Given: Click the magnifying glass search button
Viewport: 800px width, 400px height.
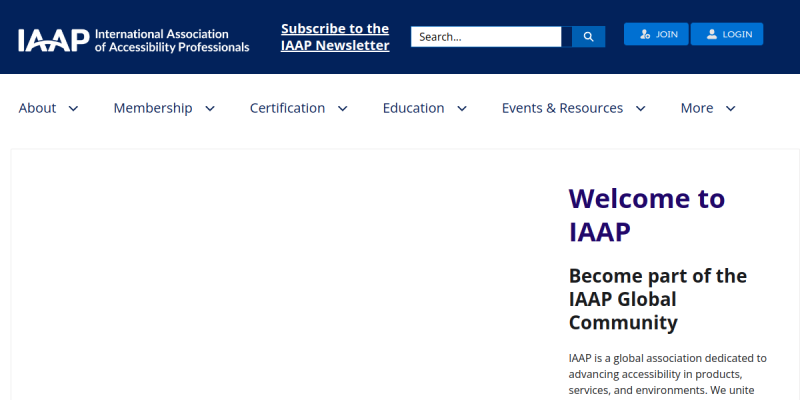Looking at the screenshot, I should pos(588,37).
